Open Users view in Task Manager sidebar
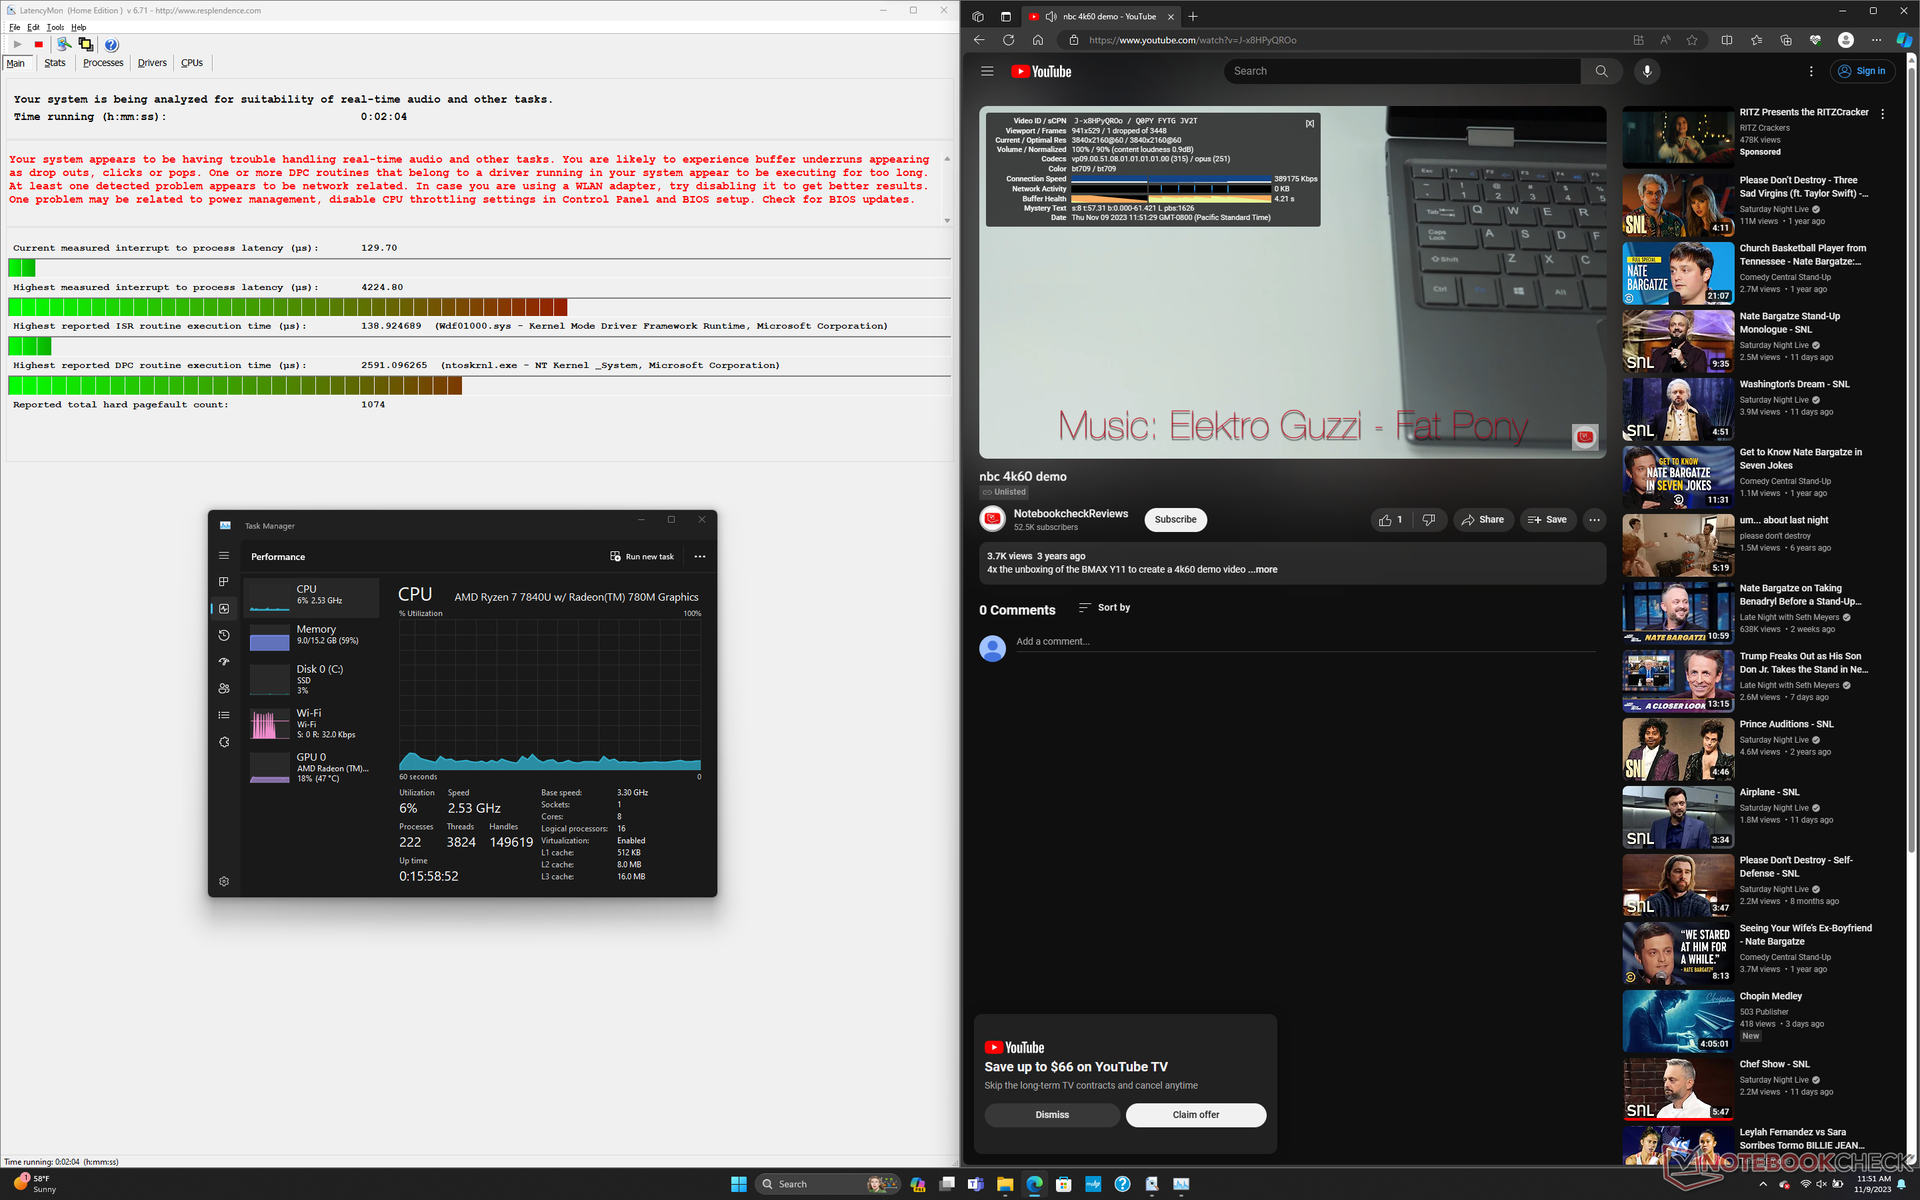 tap(224, 688)
